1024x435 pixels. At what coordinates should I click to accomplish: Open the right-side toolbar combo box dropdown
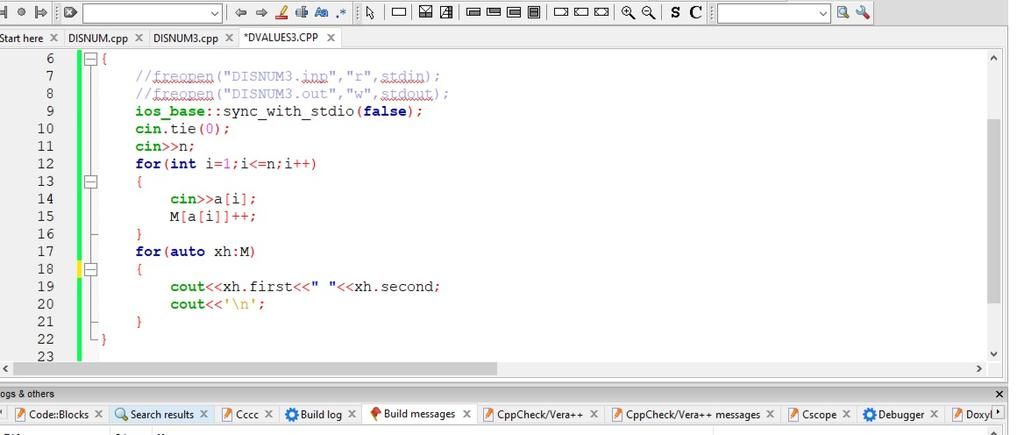click(x=823, y=13)
